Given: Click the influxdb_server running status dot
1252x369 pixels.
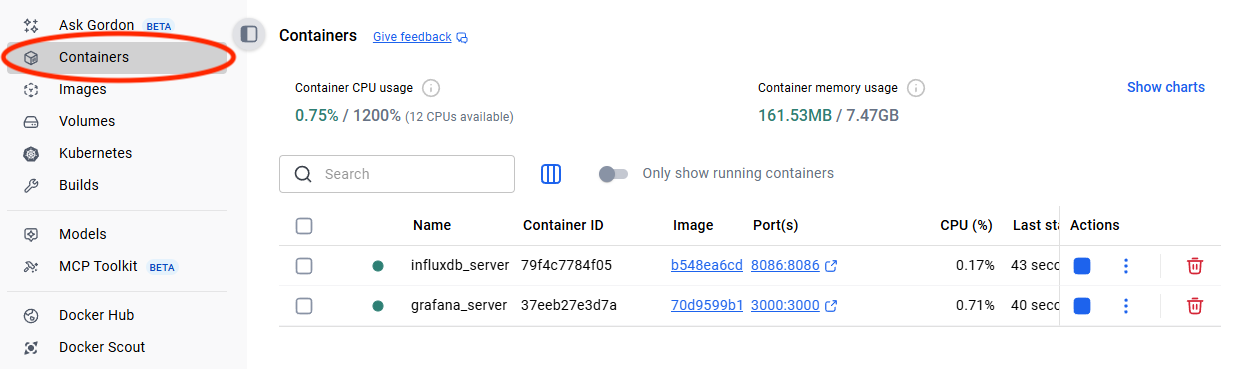Looking at the screenshot, I should (378, 266).
